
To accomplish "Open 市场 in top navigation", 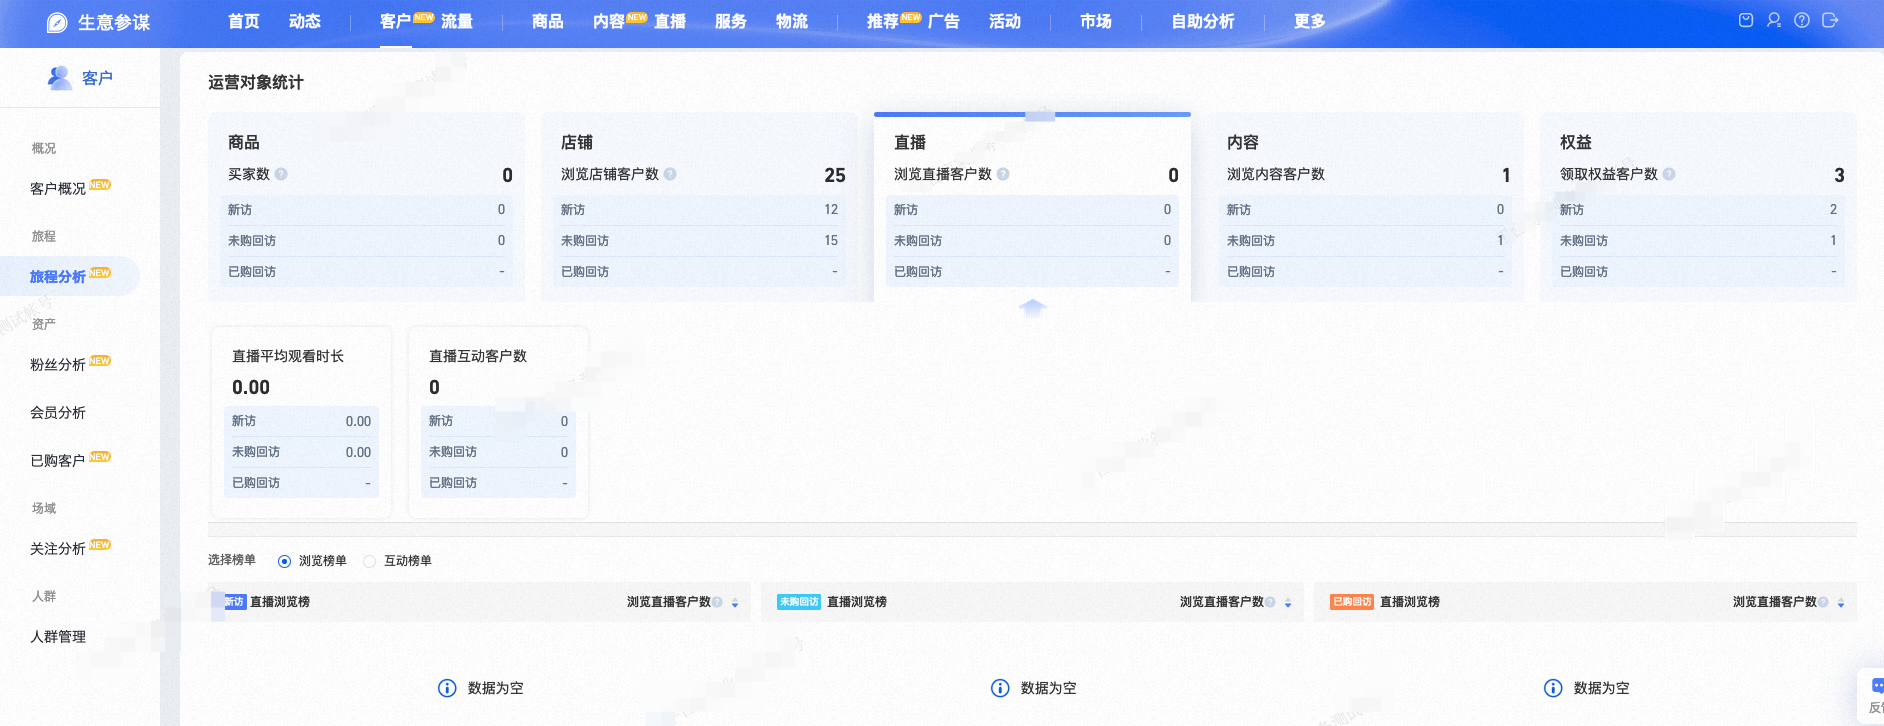I will click(1096, 21).
